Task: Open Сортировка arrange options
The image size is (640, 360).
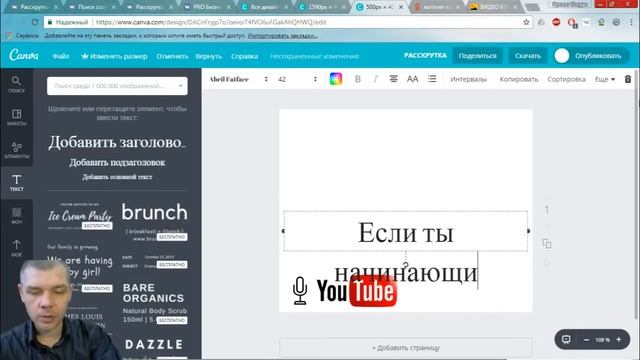Action: click(x=567, y=79)
